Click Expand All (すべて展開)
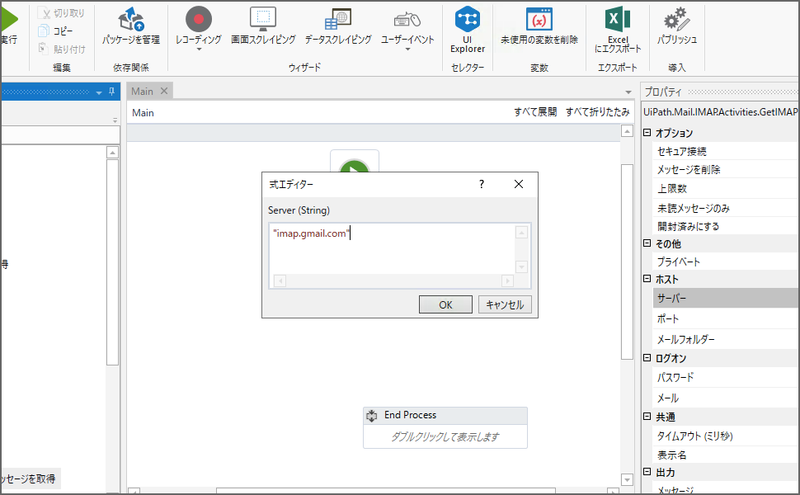The image size is (800, 495). point(535,112)
